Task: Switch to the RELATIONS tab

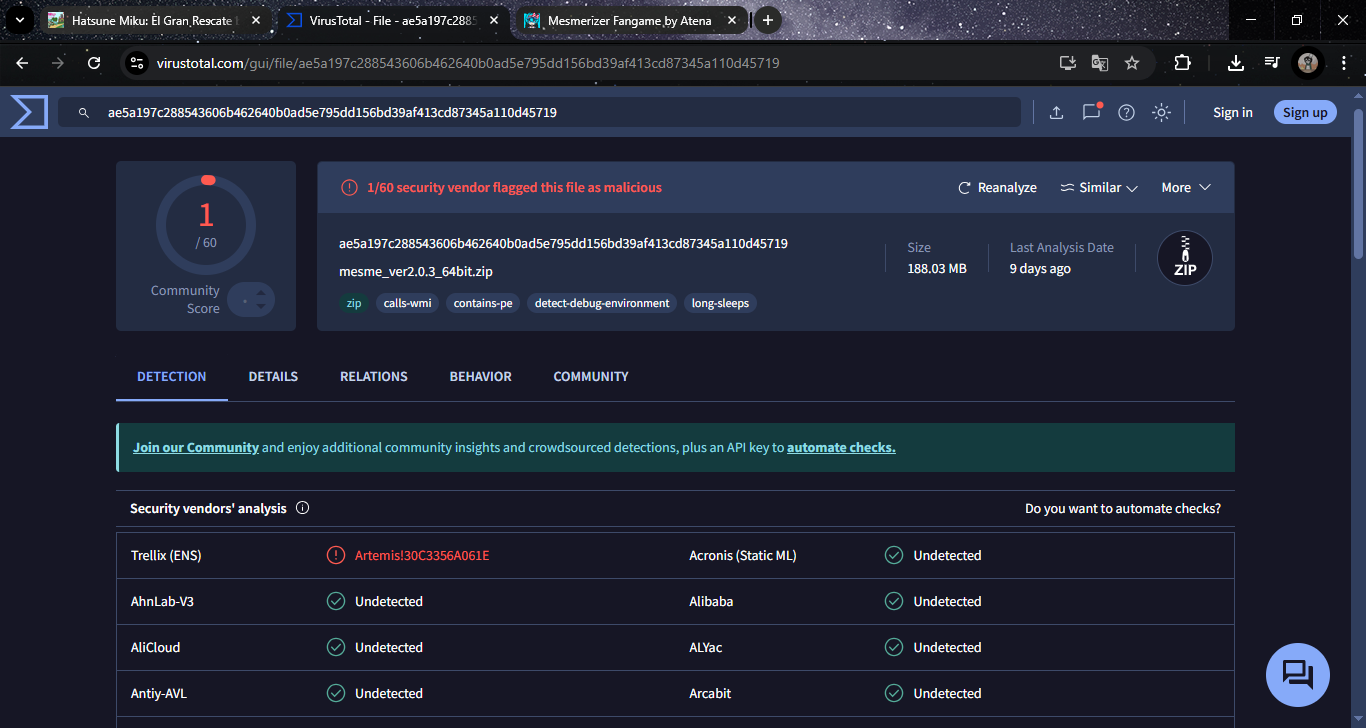Action: (374, 377)
